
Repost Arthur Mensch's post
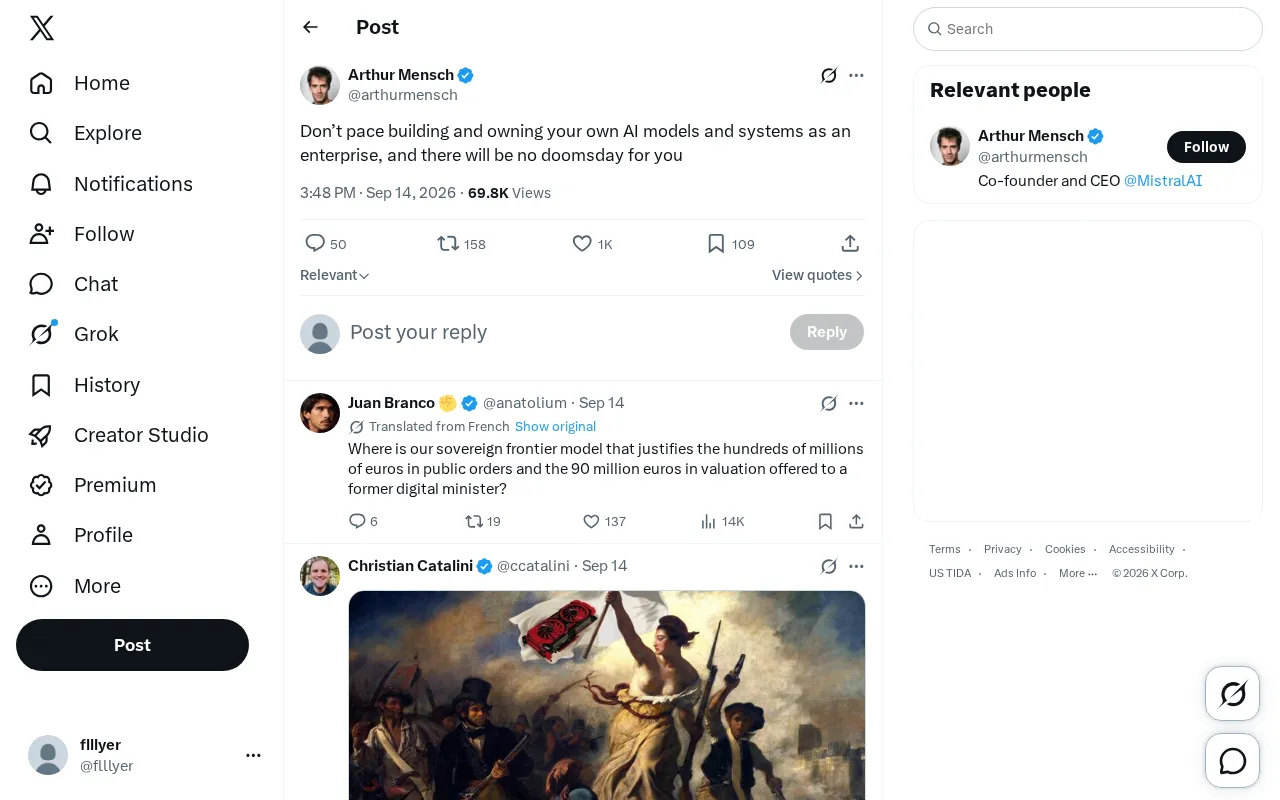[461, 244]
